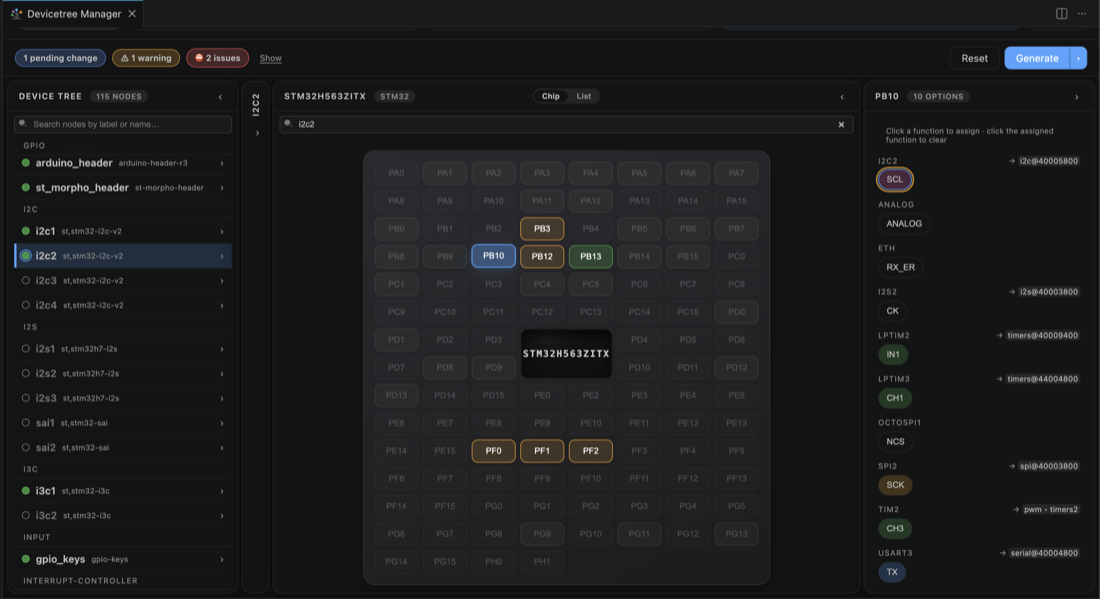Follow the i2c@40005800 node link

pyautogui.click(x=1048, y=161)
